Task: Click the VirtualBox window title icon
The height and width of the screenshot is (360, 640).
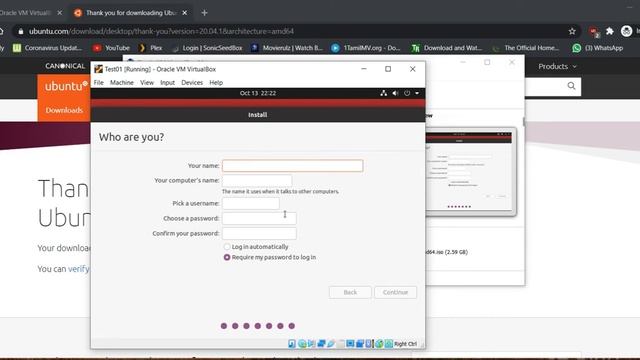Action: tap(98, 69)
